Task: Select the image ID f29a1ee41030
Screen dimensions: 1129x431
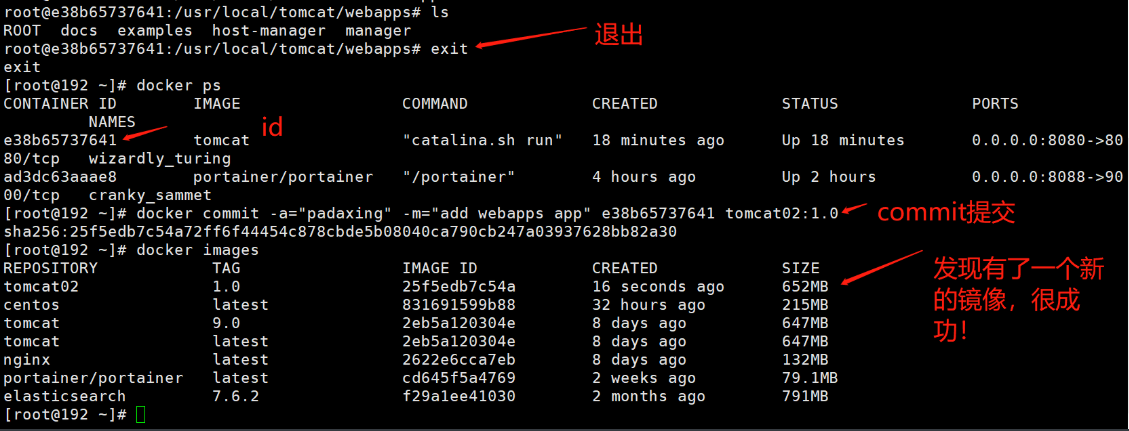Action: [459, 396]
